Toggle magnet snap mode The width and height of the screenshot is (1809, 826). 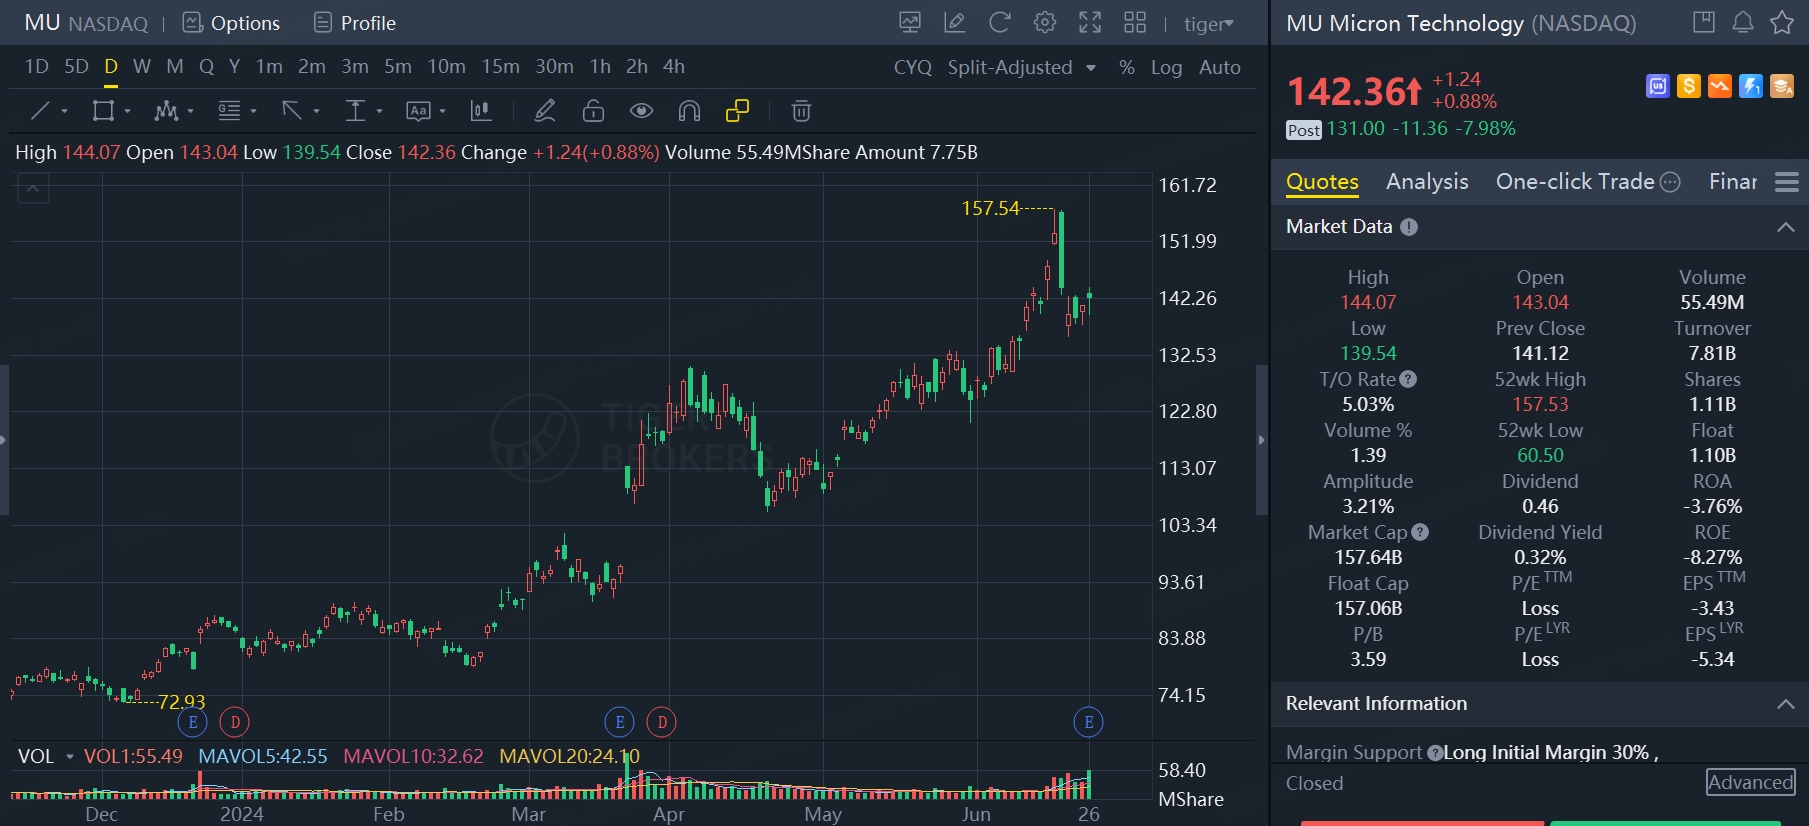(x=689, y=111)
